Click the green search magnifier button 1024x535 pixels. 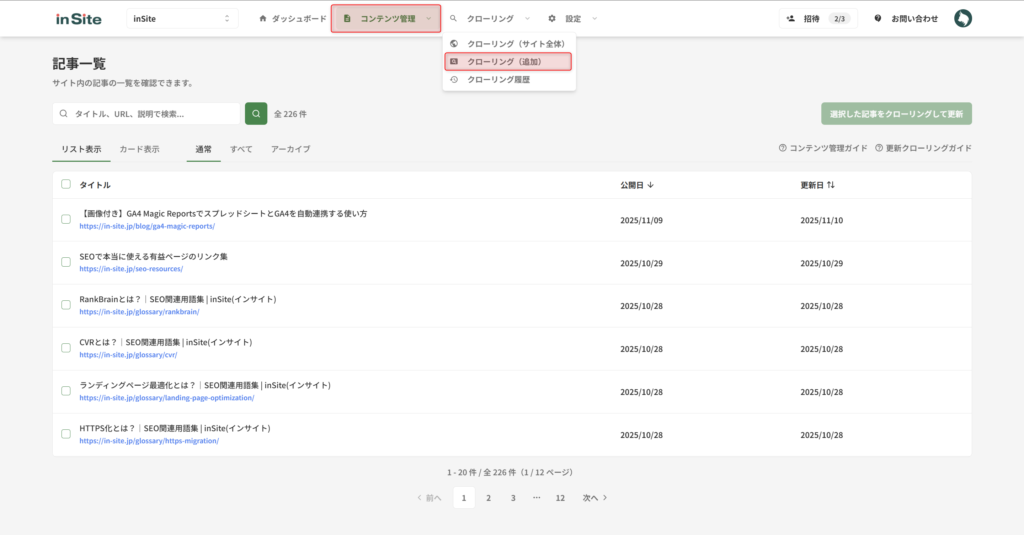tap(256, 114)
